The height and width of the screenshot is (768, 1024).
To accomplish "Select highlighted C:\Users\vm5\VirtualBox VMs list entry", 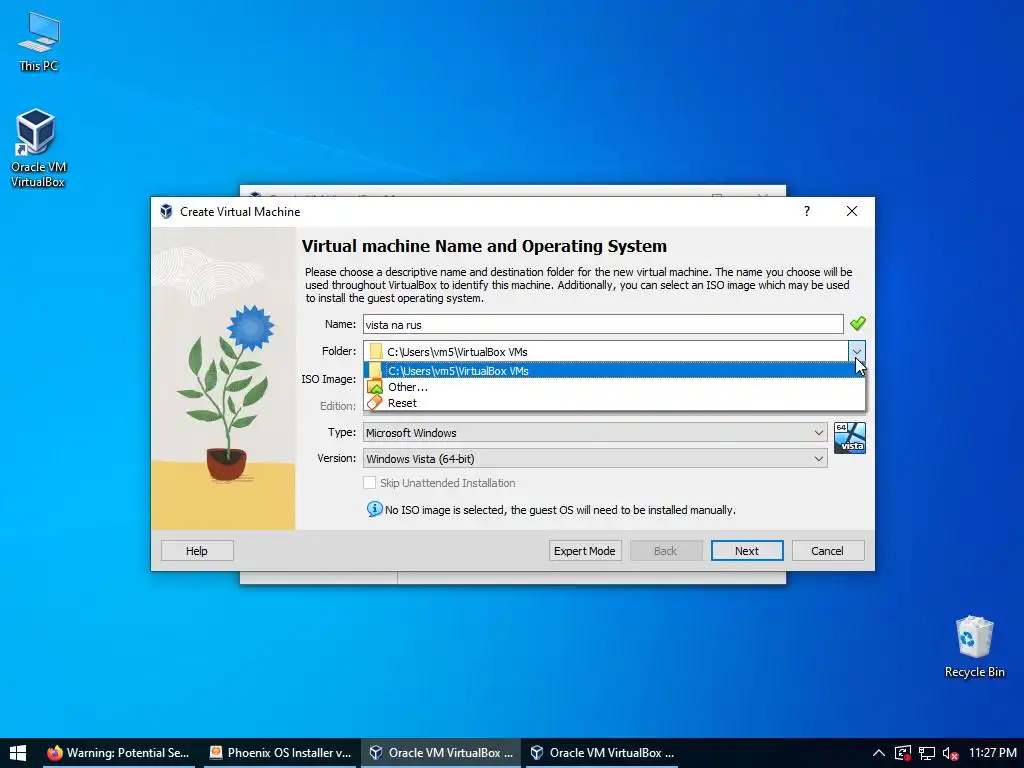I will (614, 370).
